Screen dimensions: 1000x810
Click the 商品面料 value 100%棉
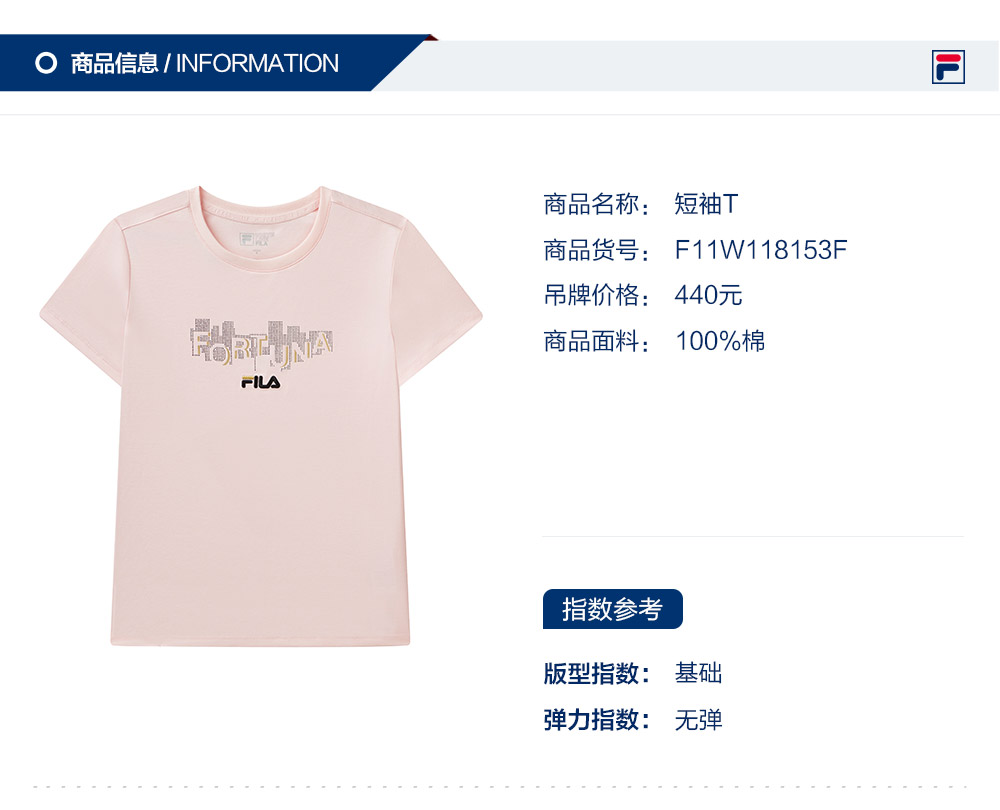click(x=720, y=341)
